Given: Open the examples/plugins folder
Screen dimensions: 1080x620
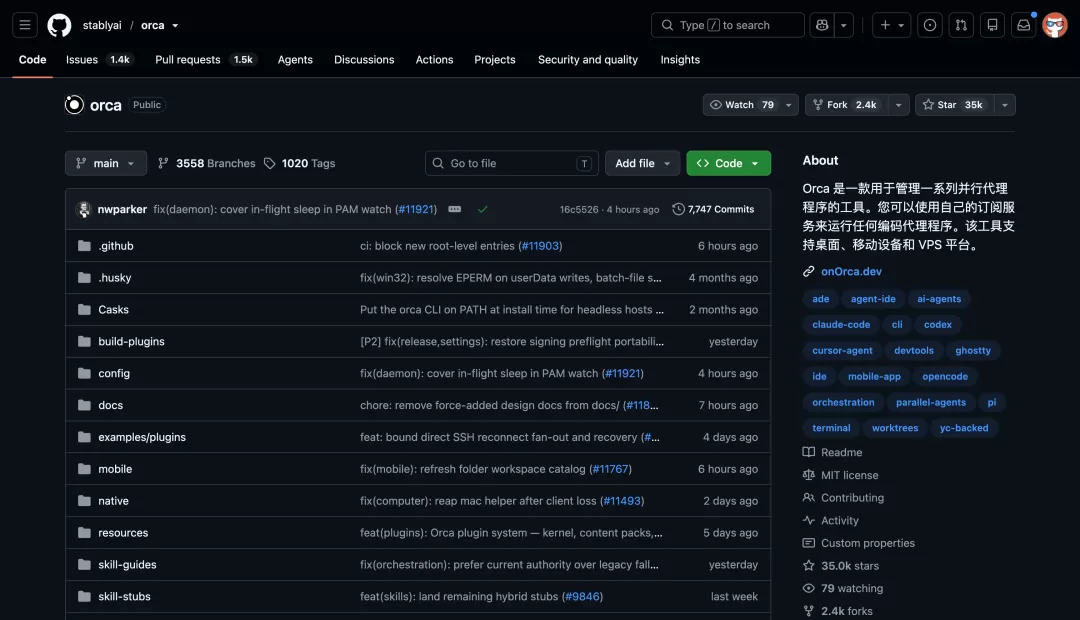Looking at the screenshot, I should click(x=142, y=437).
